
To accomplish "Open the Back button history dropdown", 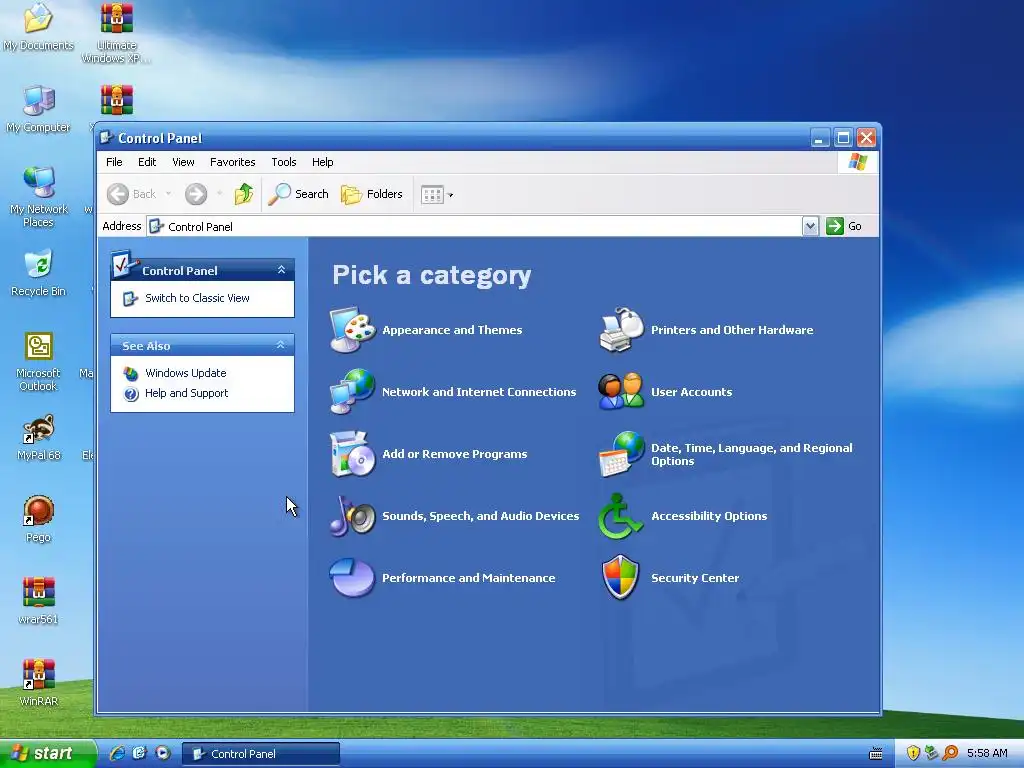I will (x=168, y=194).
